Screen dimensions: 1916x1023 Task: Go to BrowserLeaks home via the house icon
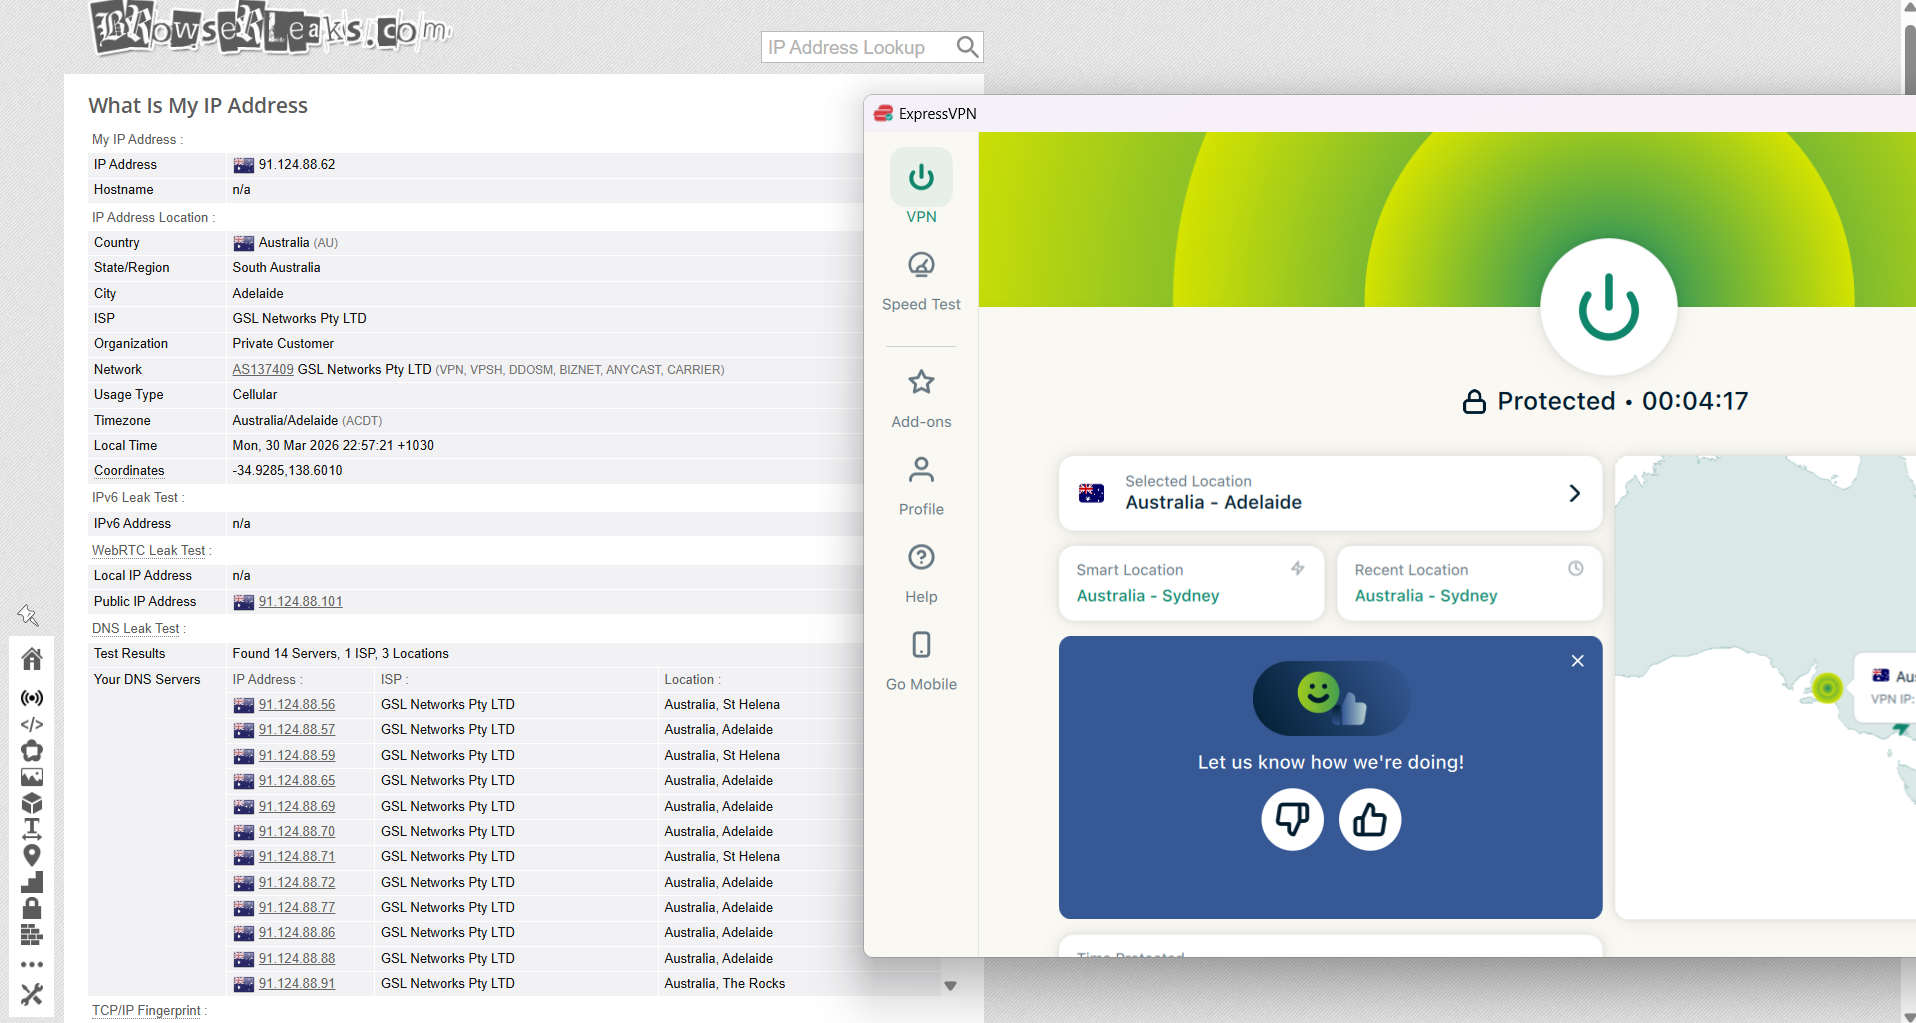click(32, 658)
